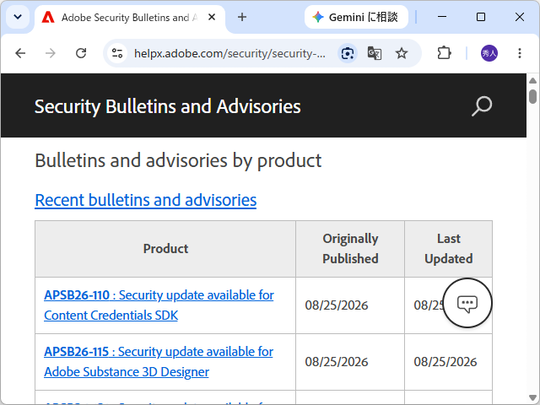Close the Adobe Security Bulletins tab

[212, 17]
